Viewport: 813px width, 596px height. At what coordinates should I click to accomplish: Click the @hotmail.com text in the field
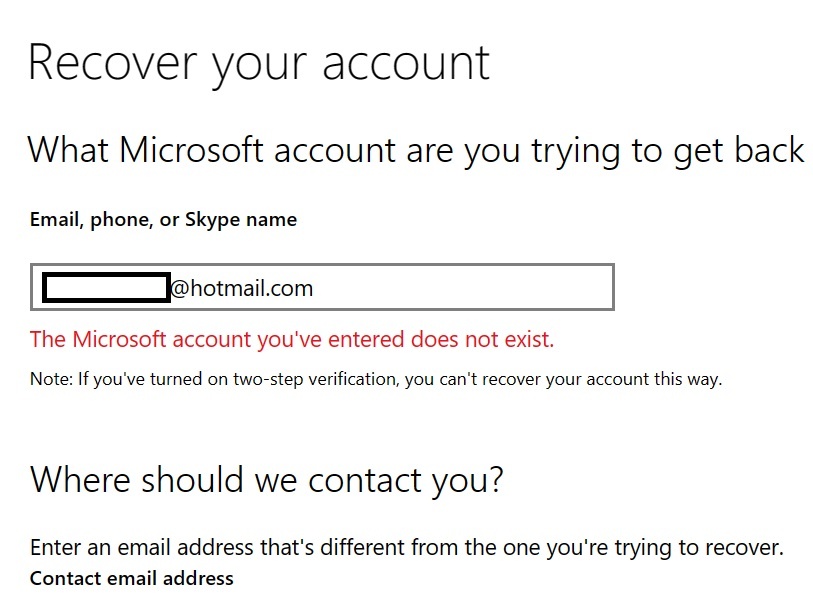pyautogui.click(x=245, y=288)
